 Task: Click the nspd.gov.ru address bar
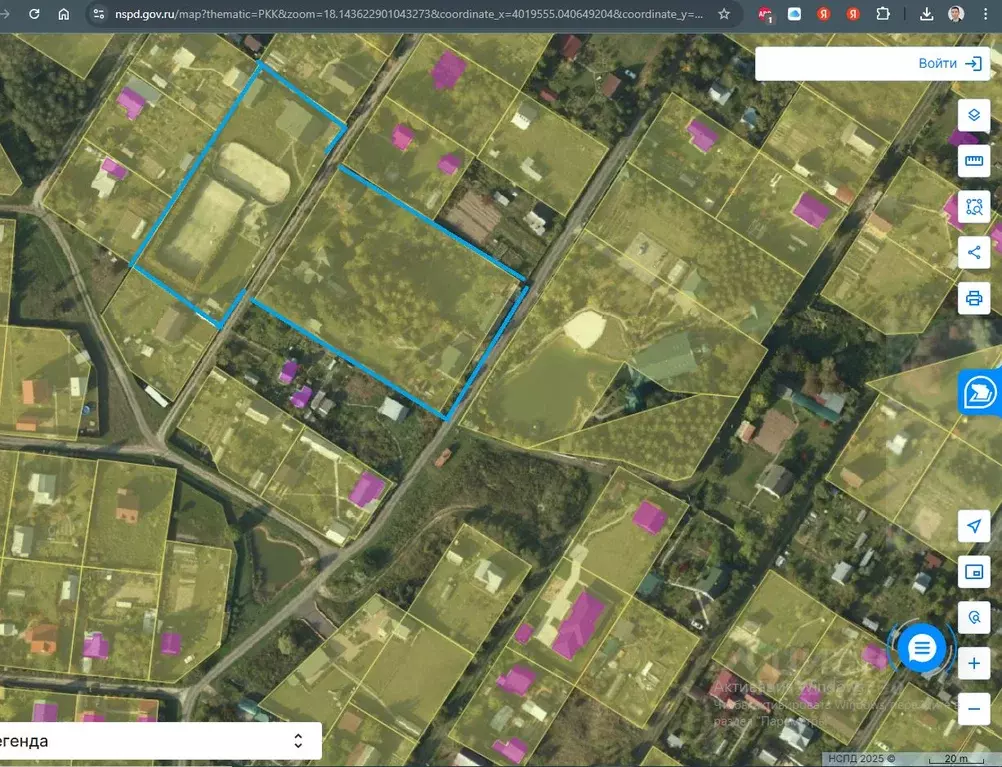(400, 14)
